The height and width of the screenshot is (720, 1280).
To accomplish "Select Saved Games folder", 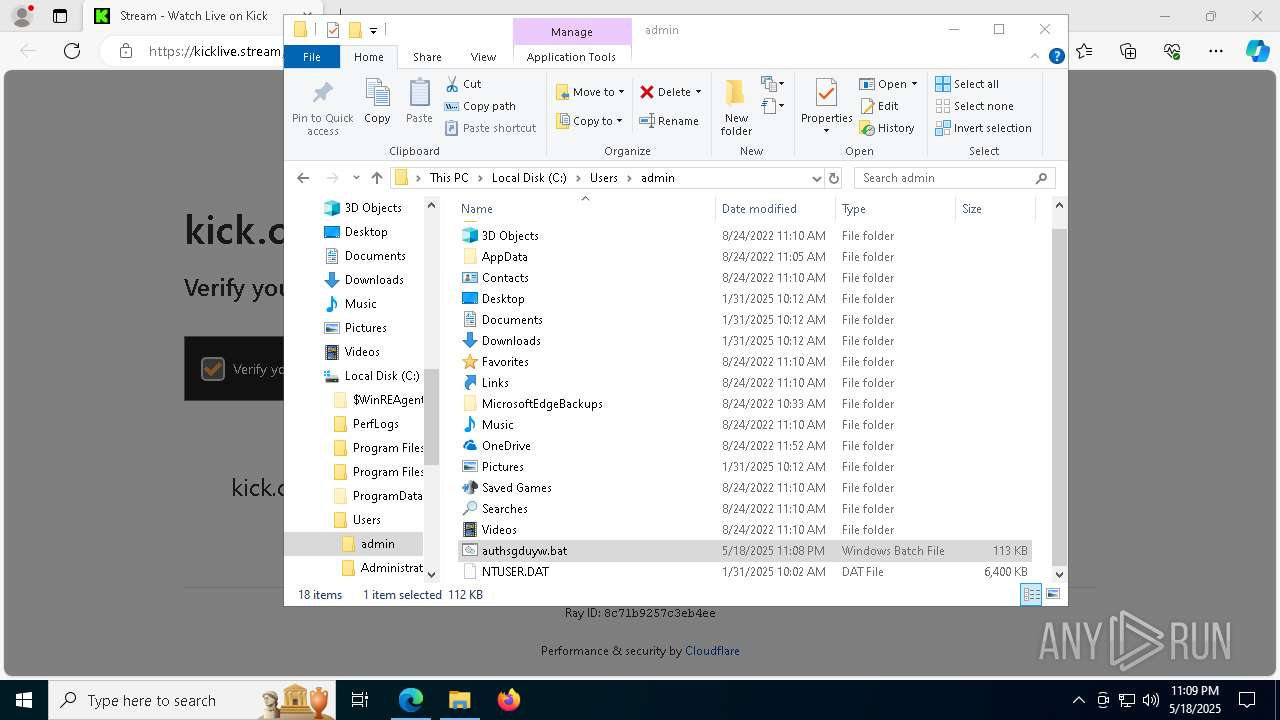I will point(745,488).
